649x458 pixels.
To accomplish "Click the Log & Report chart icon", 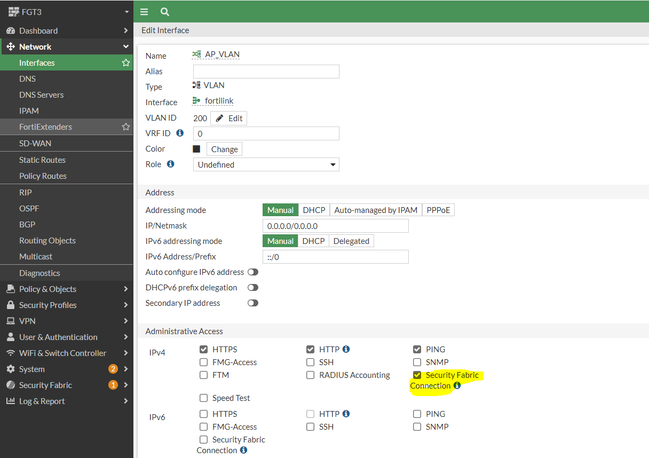I will [11, 401].
